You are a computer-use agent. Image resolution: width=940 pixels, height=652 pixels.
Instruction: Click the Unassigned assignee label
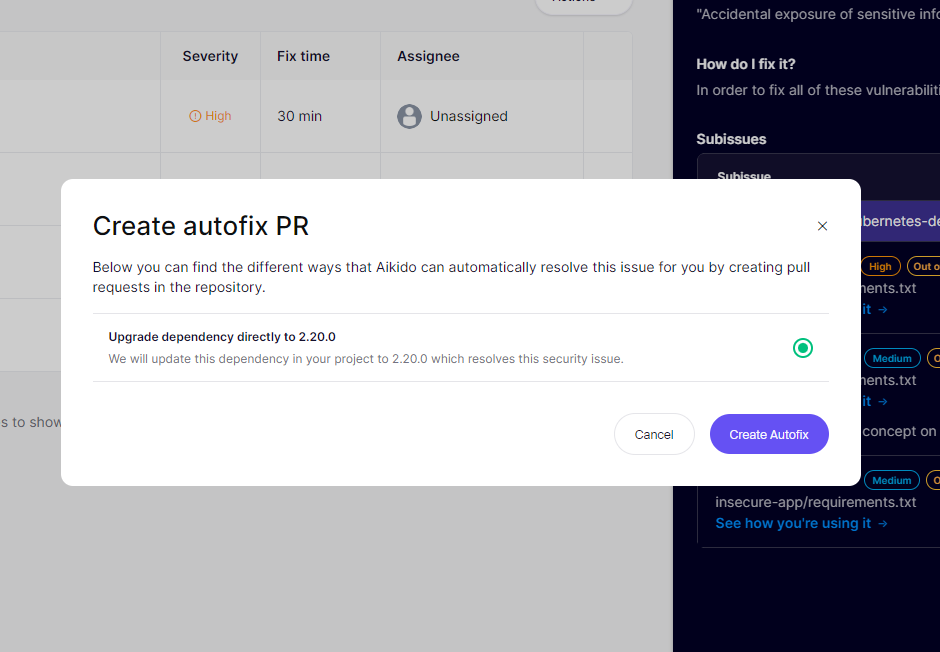tap(468, 116)
